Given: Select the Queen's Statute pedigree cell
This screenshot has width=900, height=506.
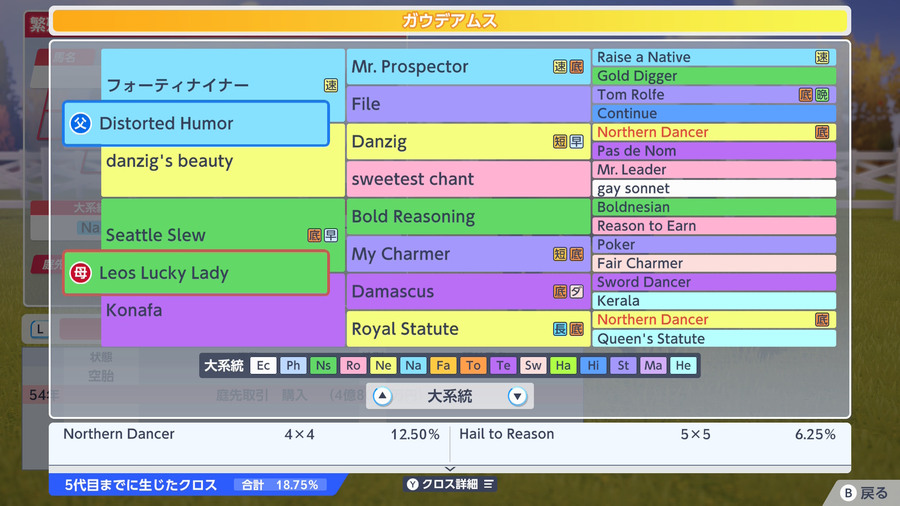Looking at the screenshot, I should click(714, 338).
